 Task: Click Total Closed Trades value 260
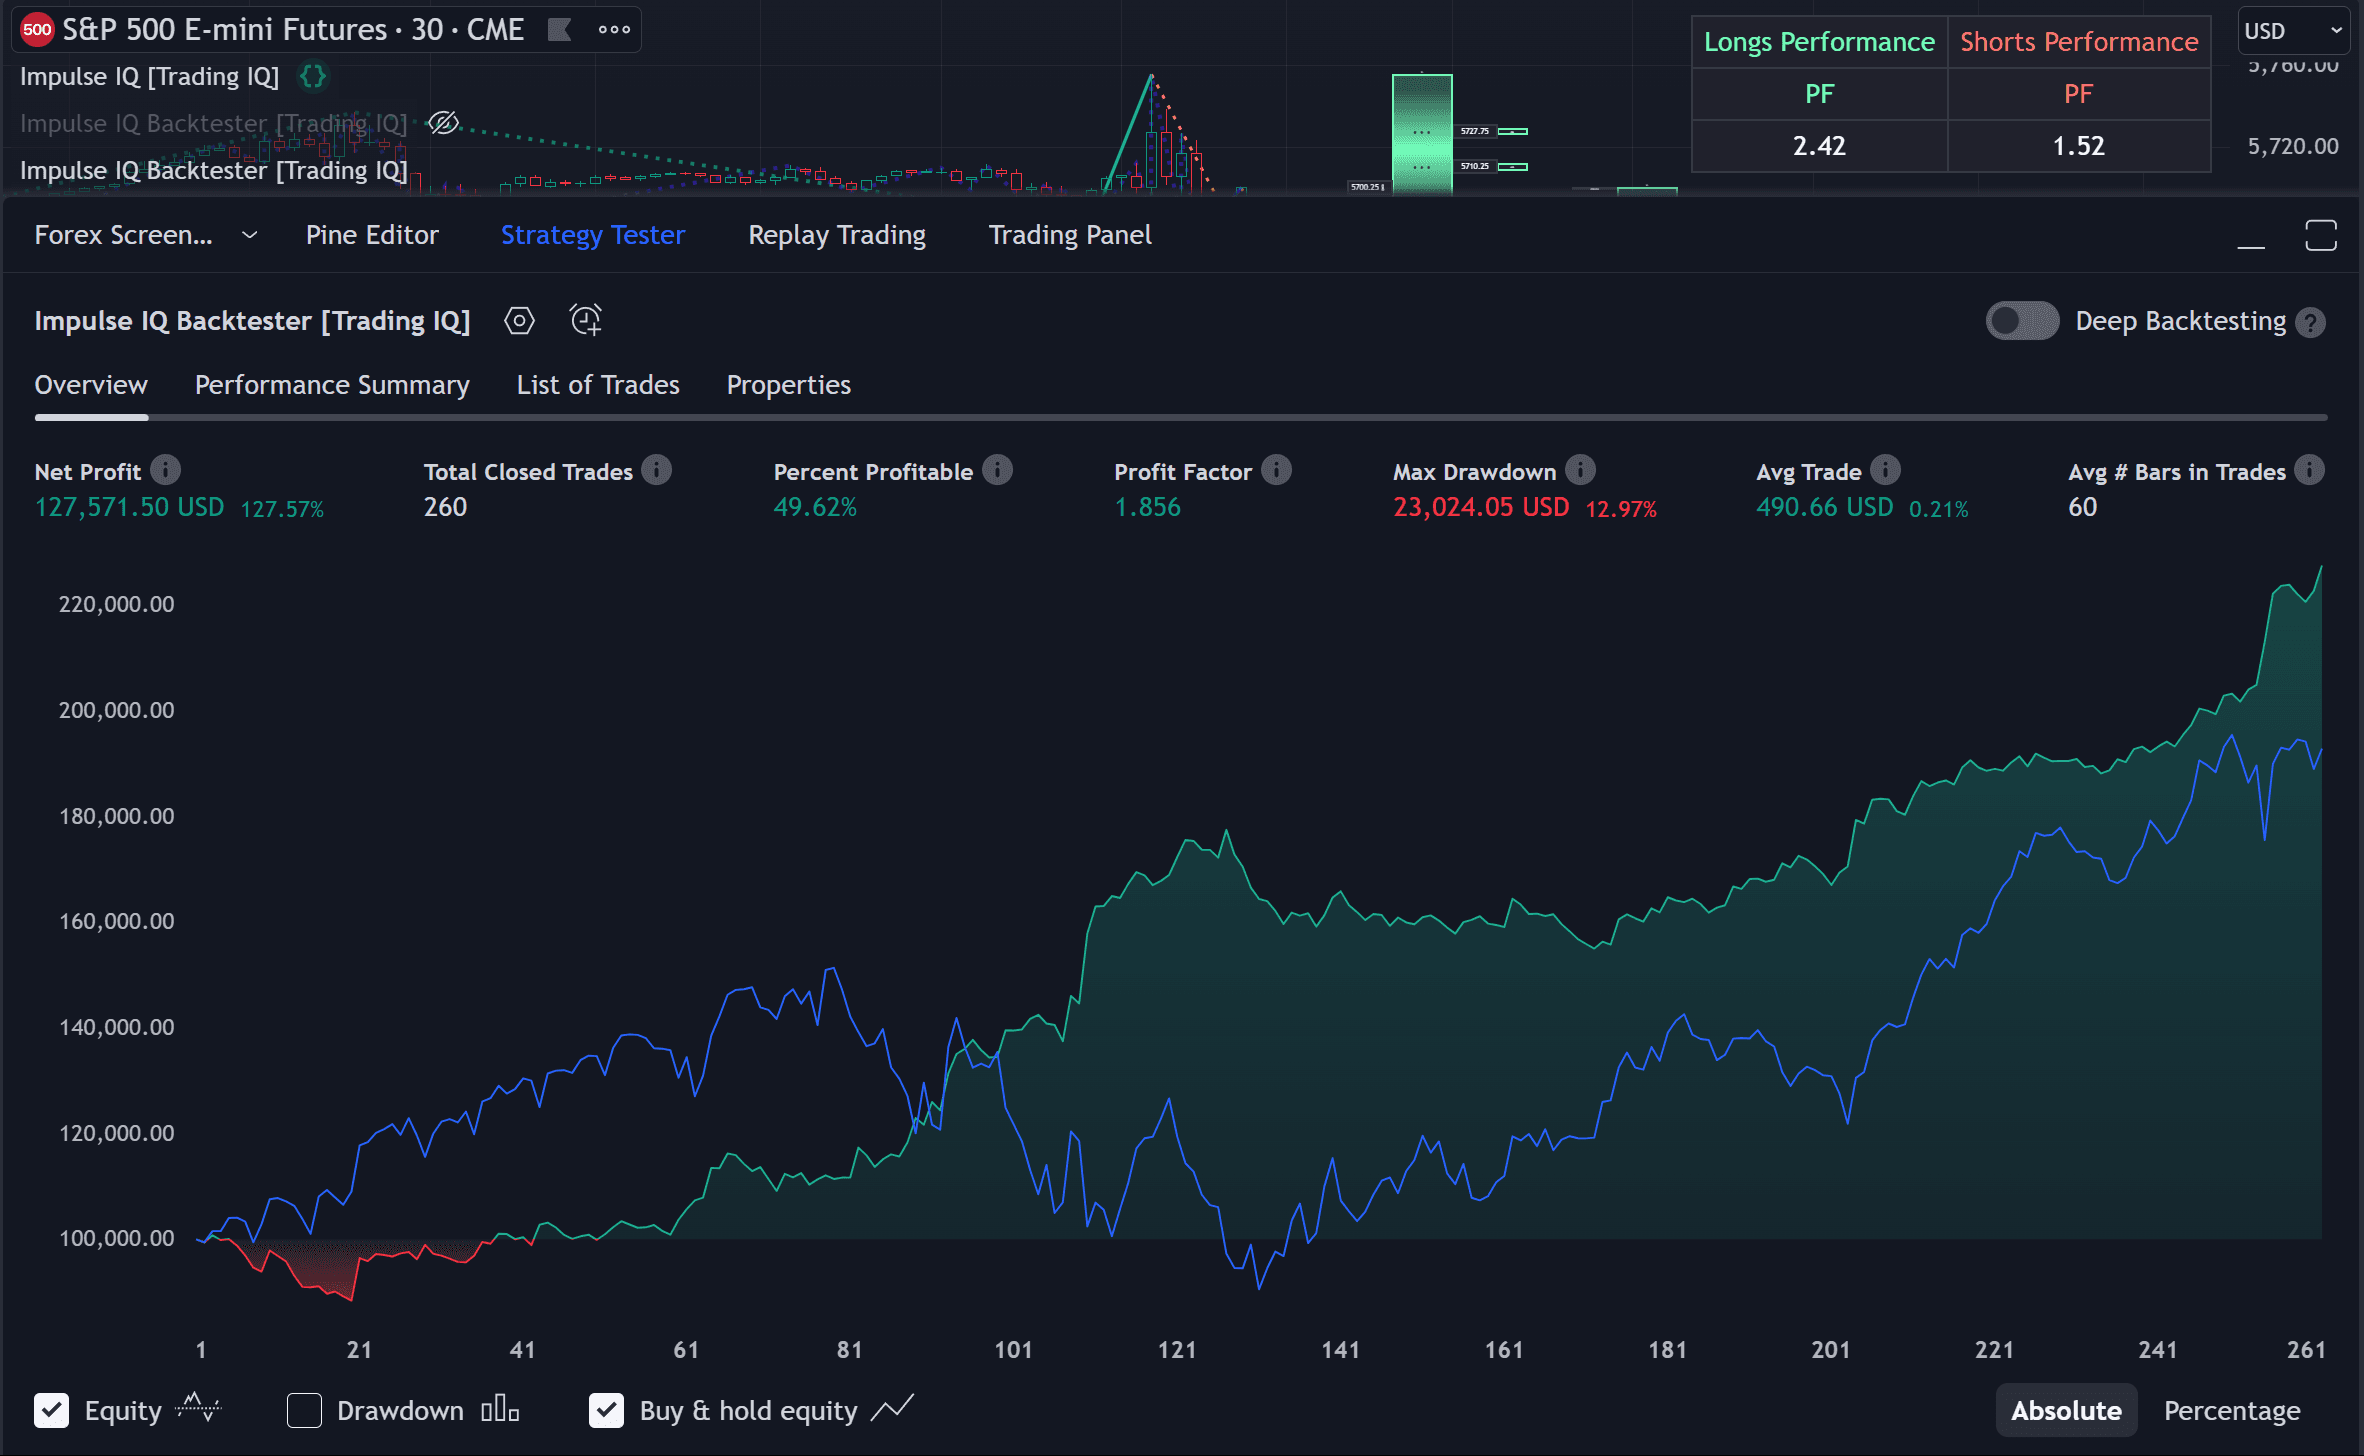coord(445,507)
